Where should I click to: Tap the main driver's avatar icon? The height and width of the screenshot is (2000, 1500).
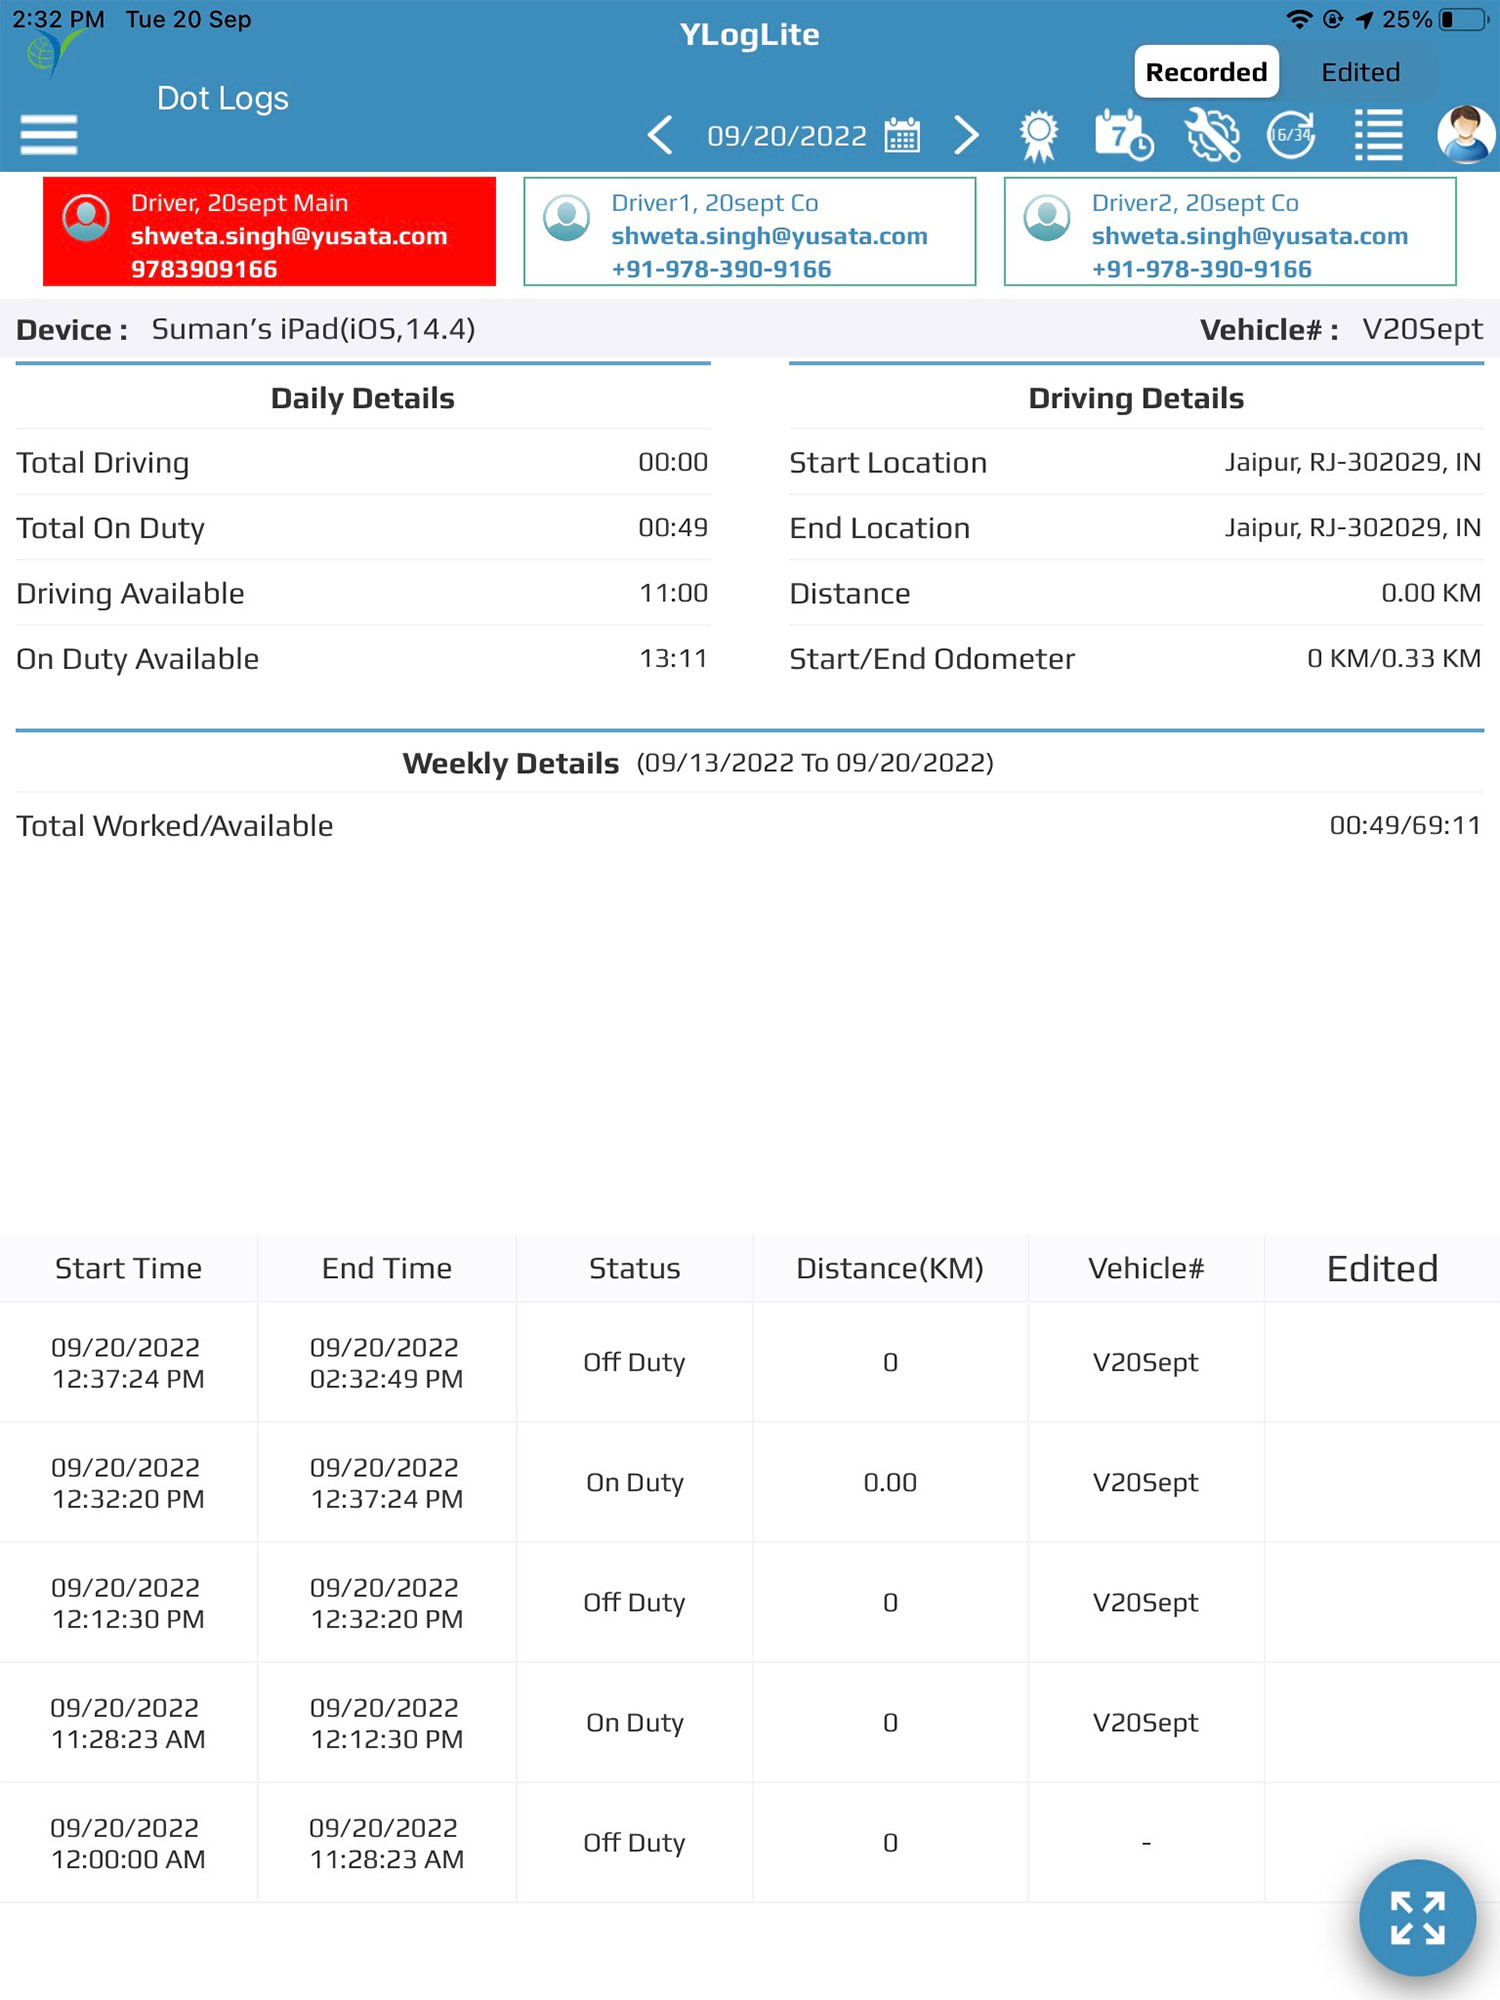pos(87,217)
